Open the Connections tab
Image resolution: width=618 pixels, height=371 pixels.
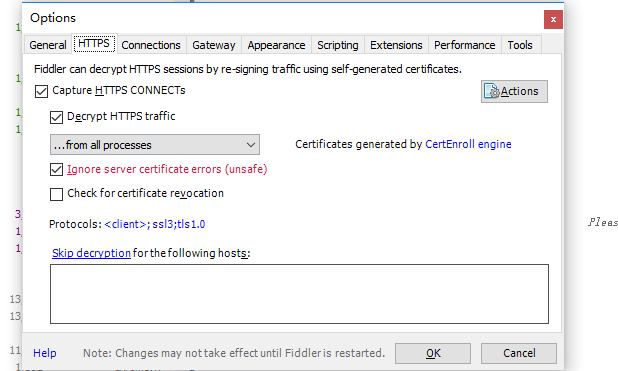click(151, 45)
